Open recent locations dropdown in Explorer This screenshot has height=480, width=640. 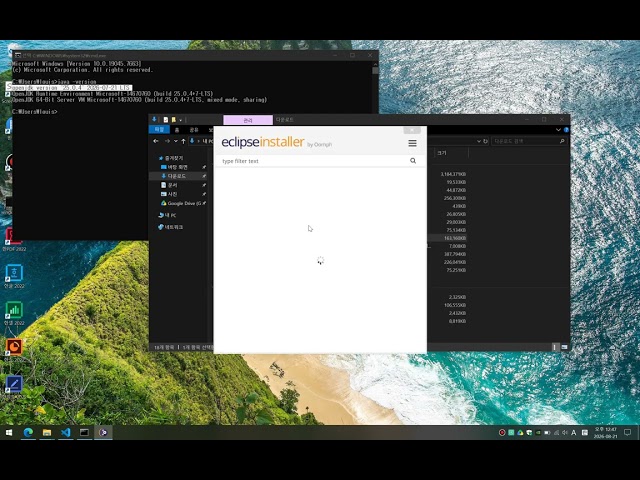(176, 141)
